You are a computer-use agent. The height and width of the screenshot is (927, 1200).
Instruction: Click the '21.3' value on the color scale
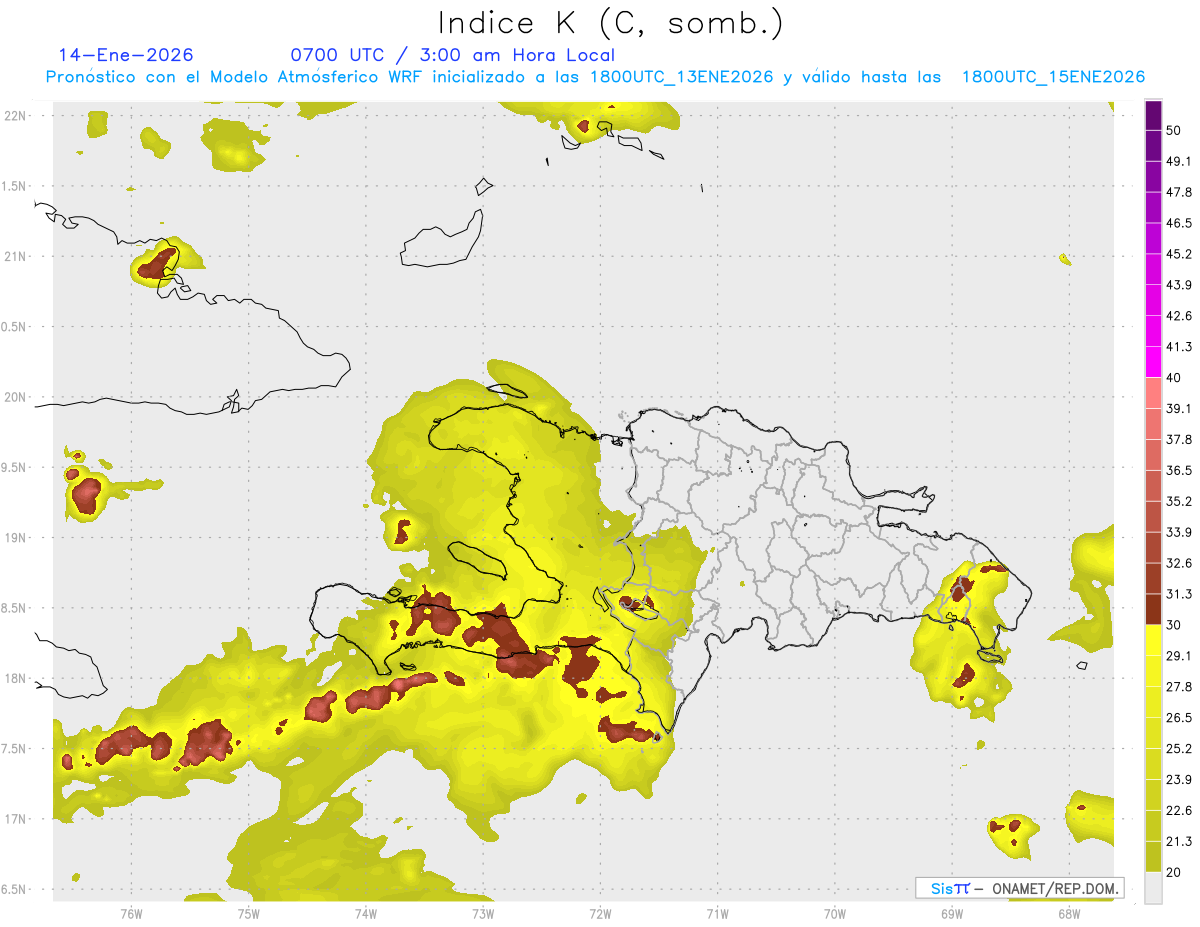point(1179,842)
